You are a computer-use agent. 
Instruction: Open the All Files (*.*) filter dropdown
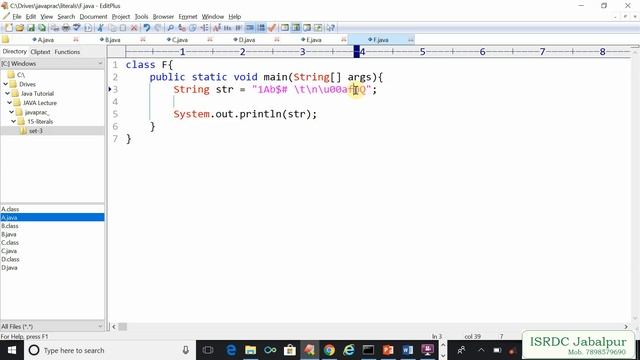pyautogui.click(x=100, y=327)
